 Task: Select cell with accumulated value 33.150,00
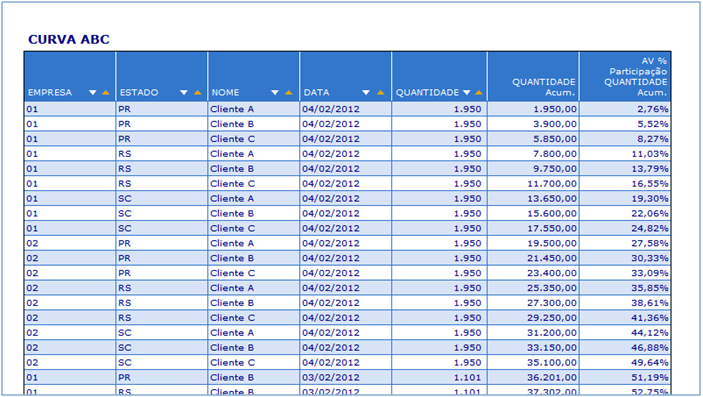533,347
